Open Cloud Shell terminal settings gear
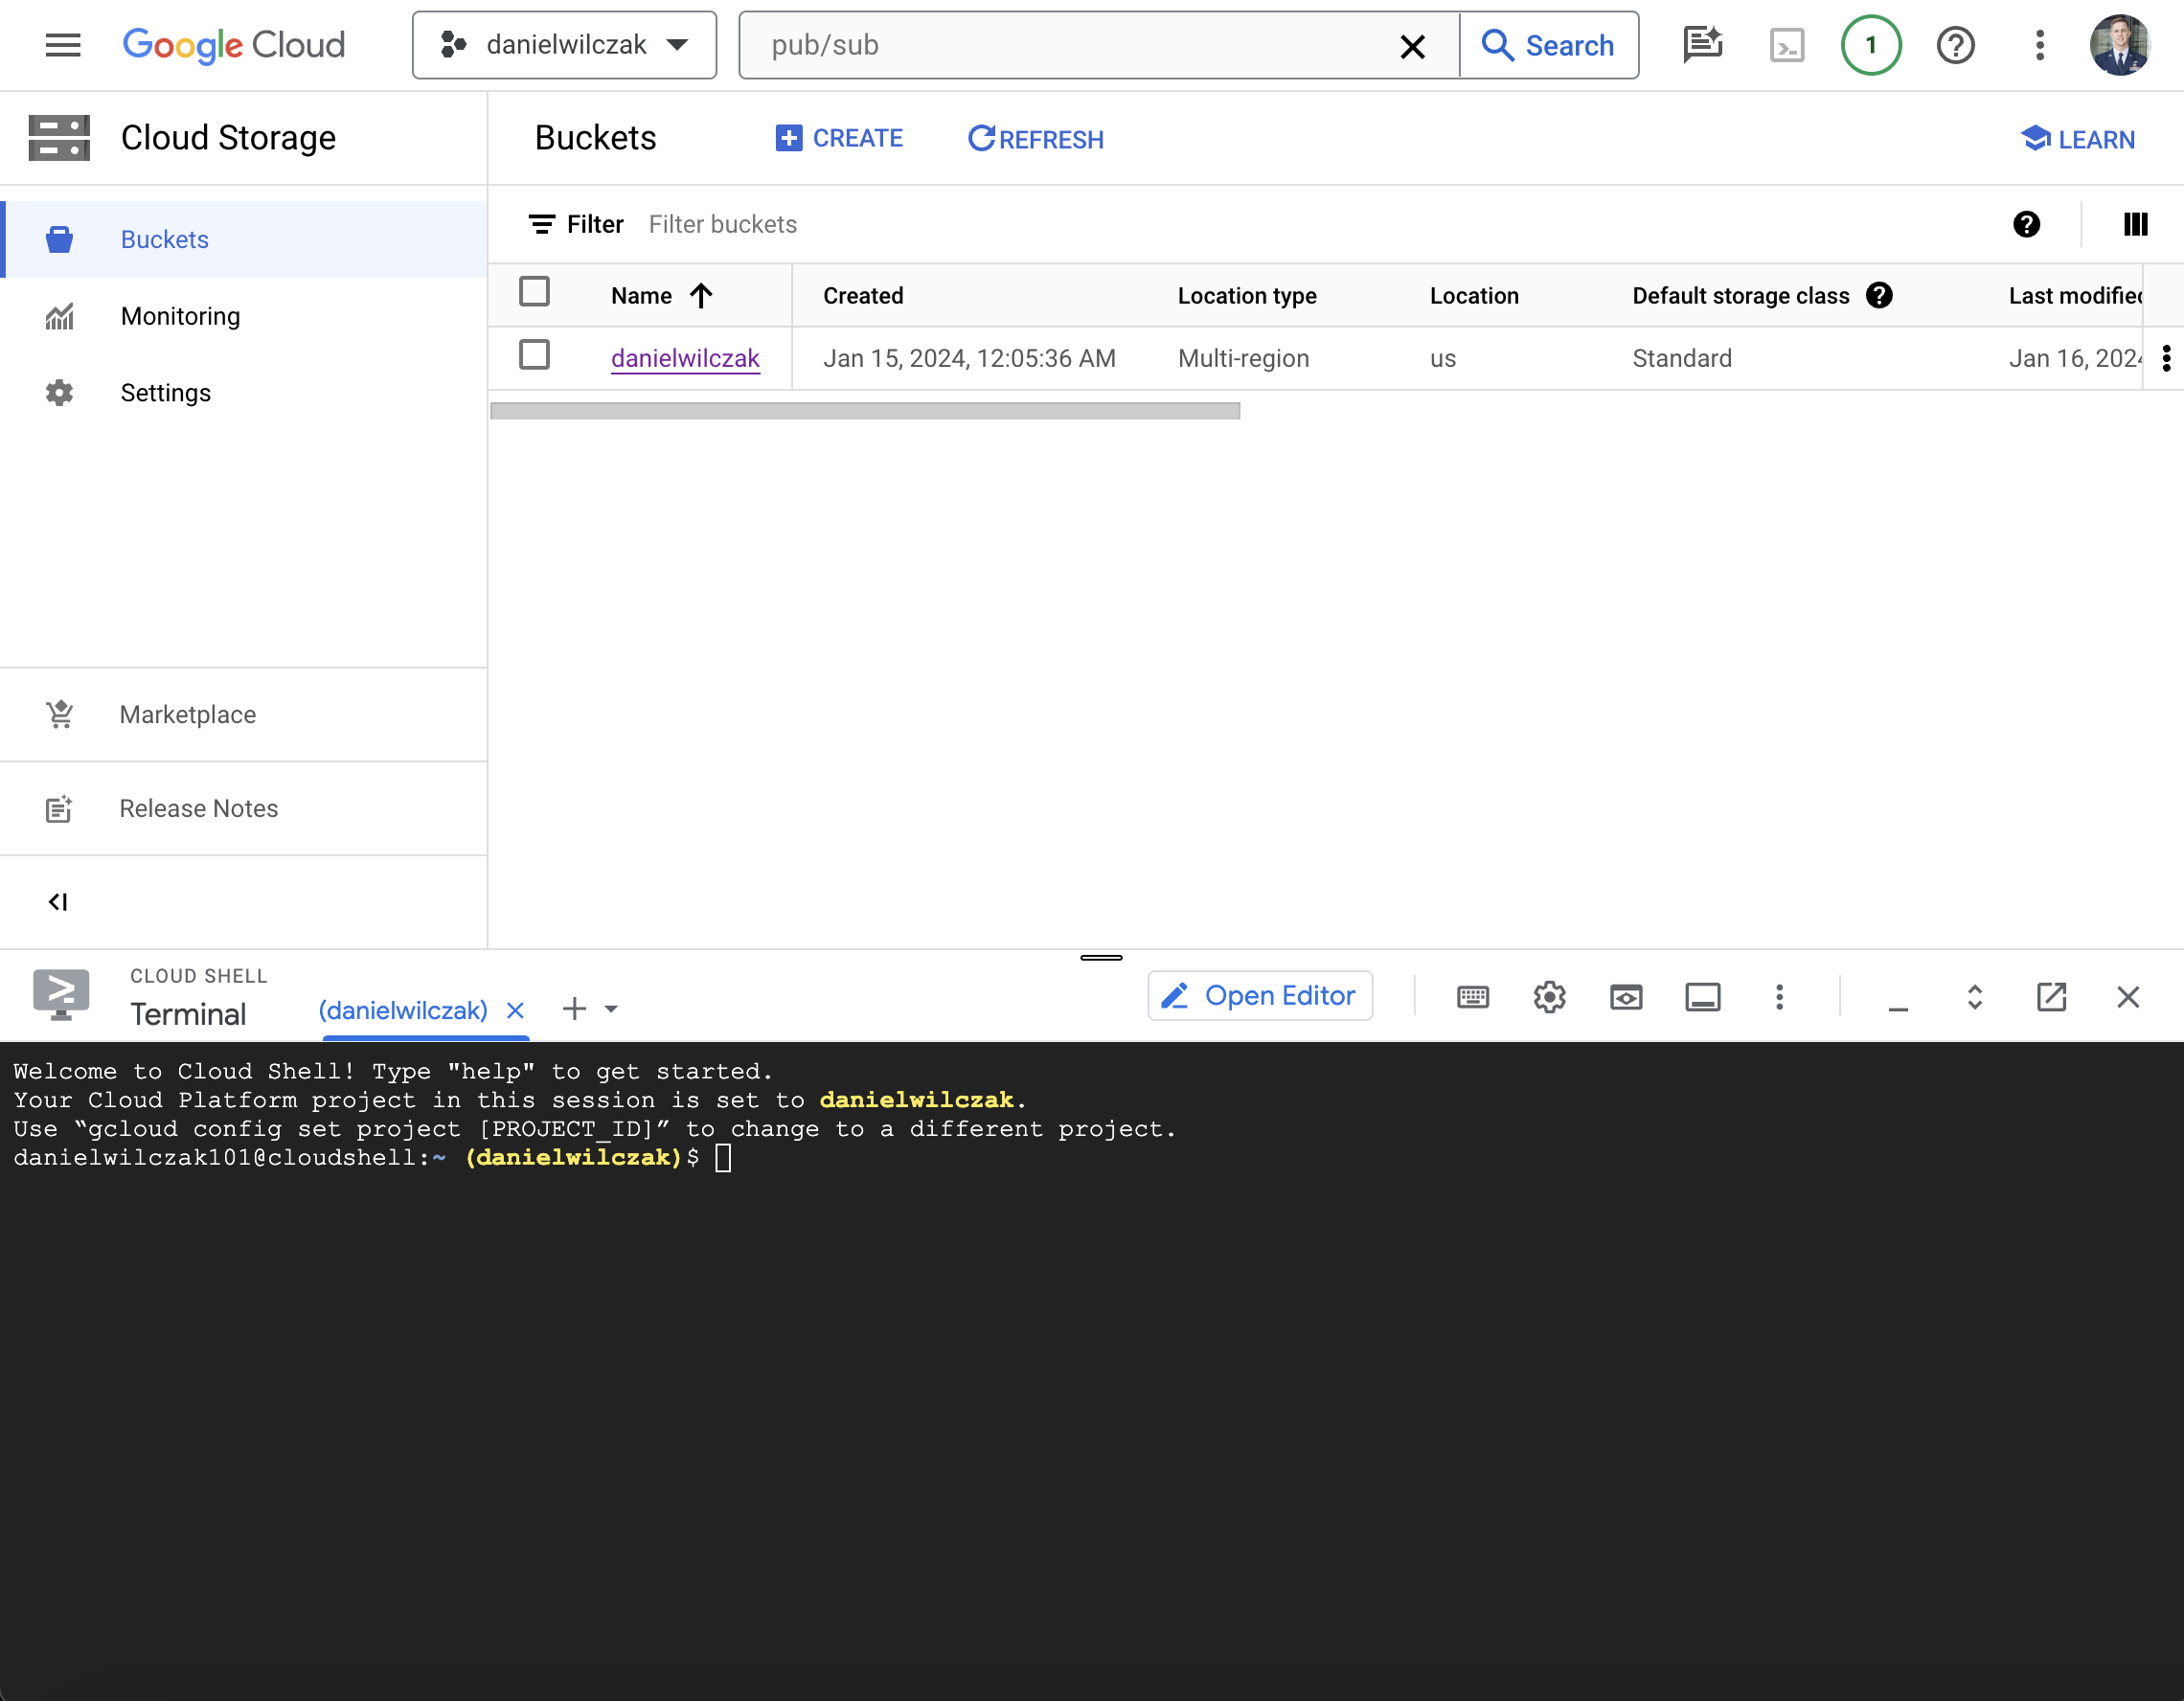 (x=1549, y=997)
